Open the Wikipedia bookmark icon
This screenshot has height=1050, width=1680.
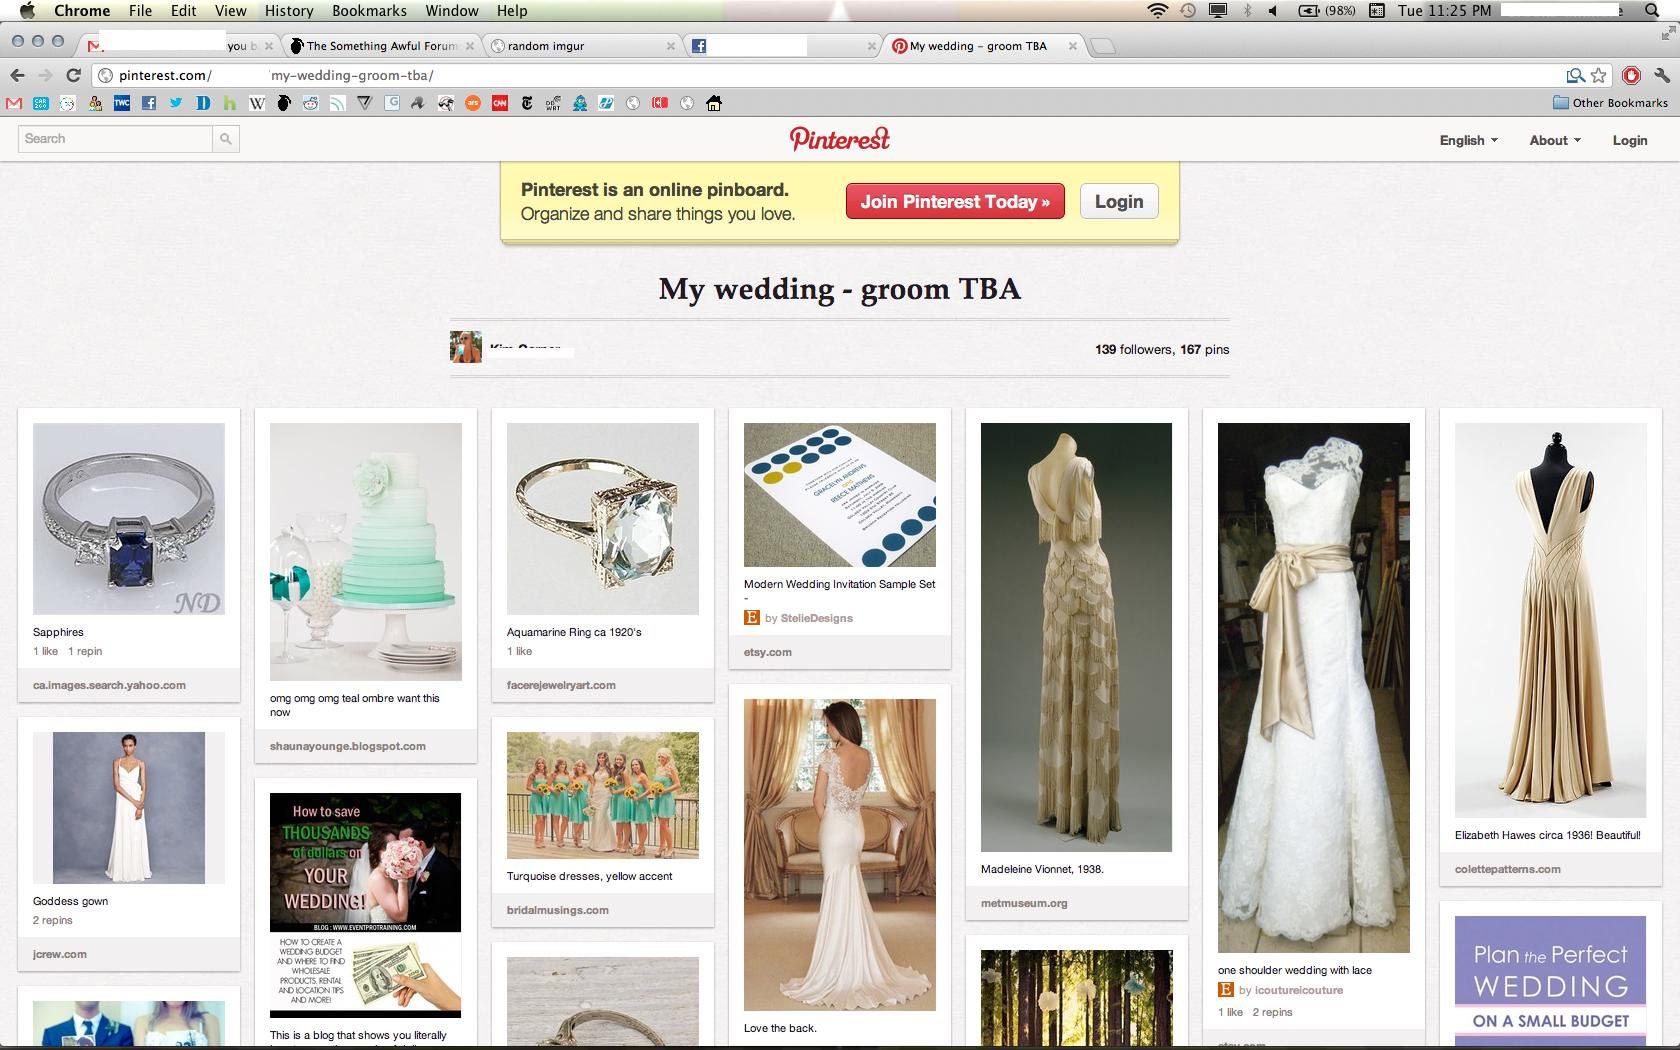(257, 103)
